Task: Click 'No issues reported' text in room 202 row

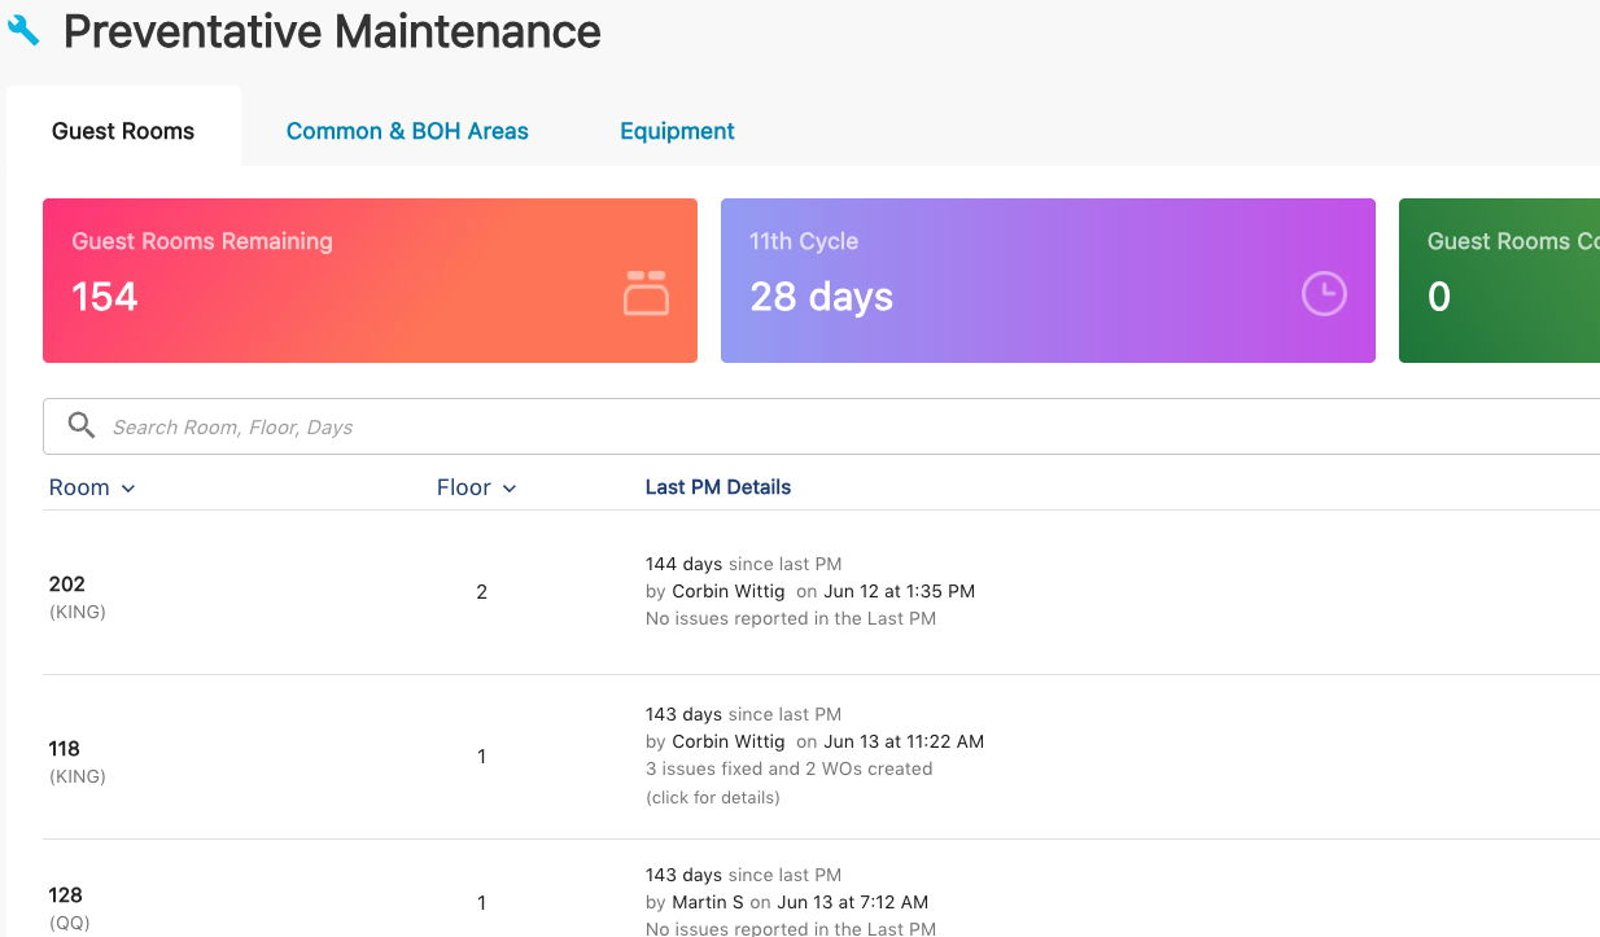Action: [x=791, y=618]
